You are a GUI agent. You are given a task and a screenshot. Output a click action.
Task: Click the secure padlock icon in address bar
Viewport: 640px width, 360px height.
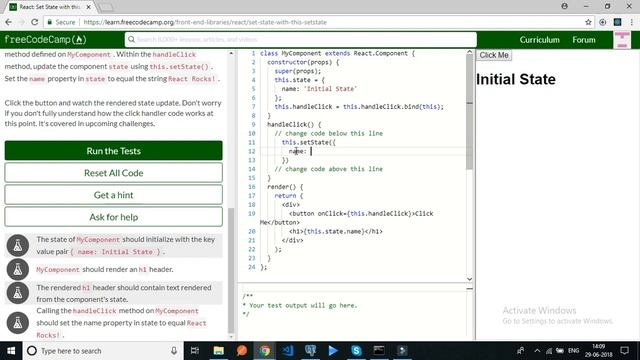(x=49, y=22)
